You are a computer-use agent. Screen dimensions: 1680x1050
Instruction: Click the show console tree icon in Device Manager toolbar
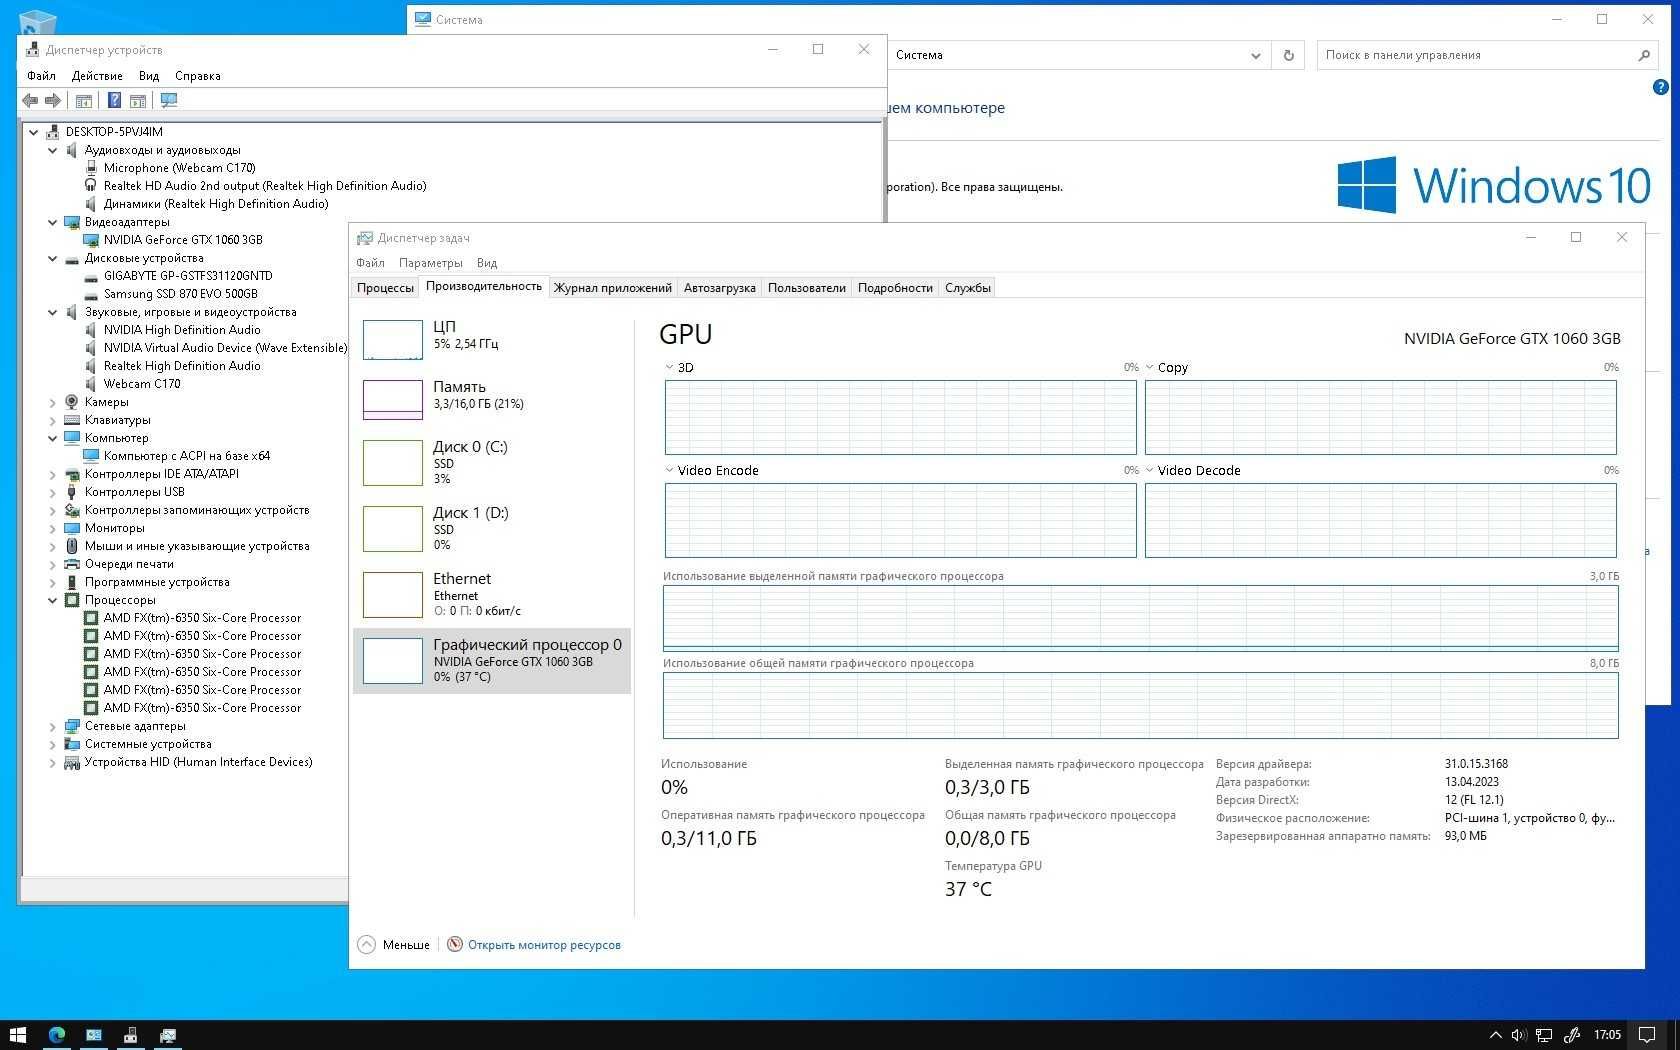[84, 100]
